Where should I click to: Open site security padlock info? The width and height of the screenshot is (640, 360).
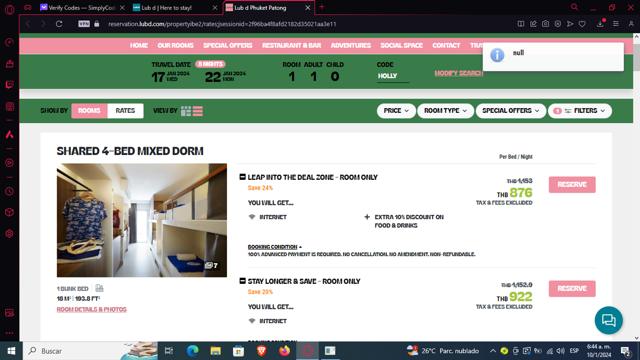coord(97,24)
